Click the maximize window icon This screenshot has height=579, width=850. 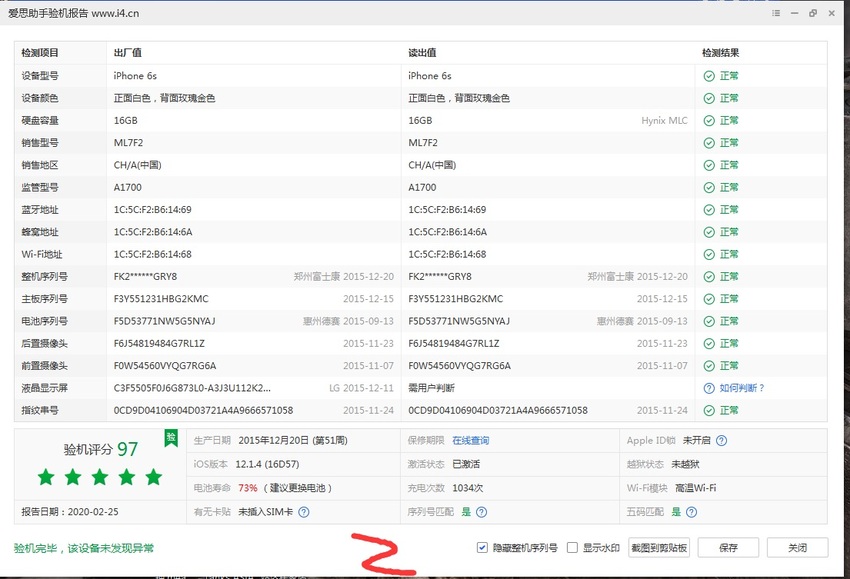tap(813, 13)
